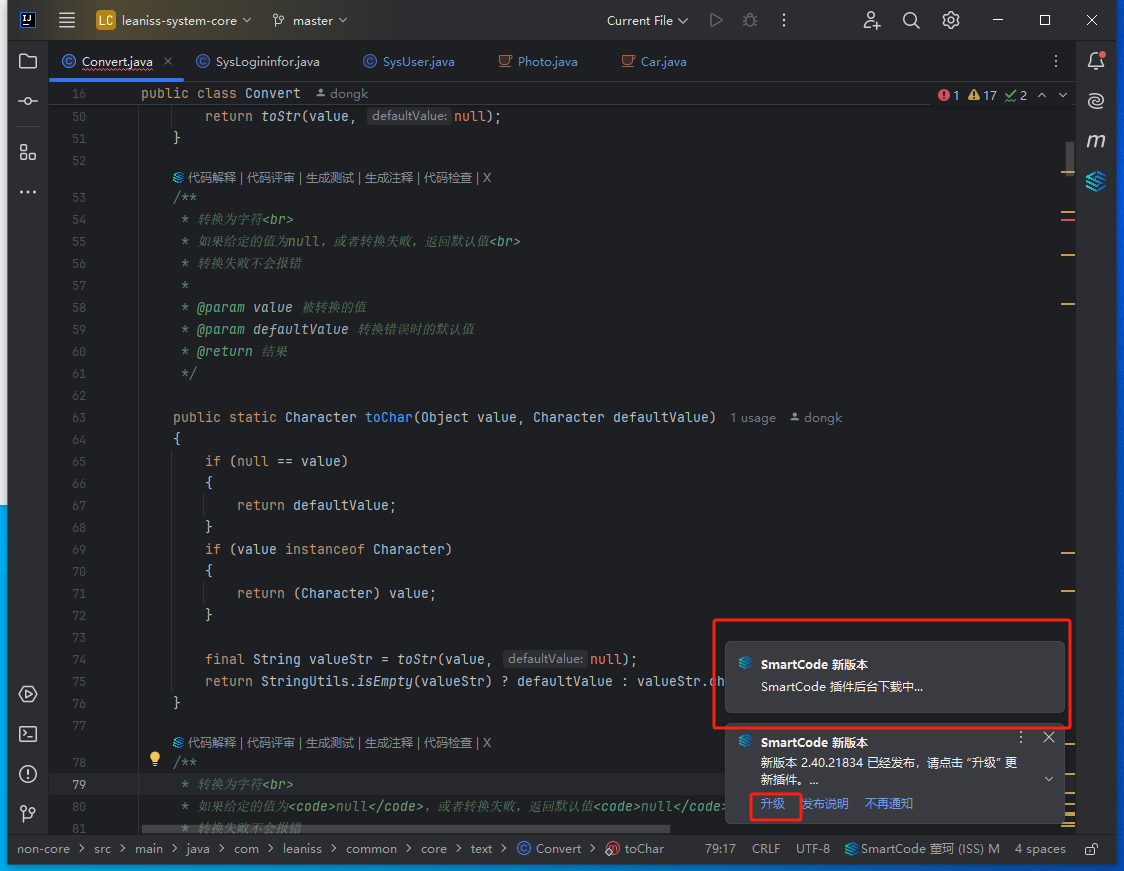Switch to Photo.java tab
The image size is (1124, 871).
(x=538, y=62)
